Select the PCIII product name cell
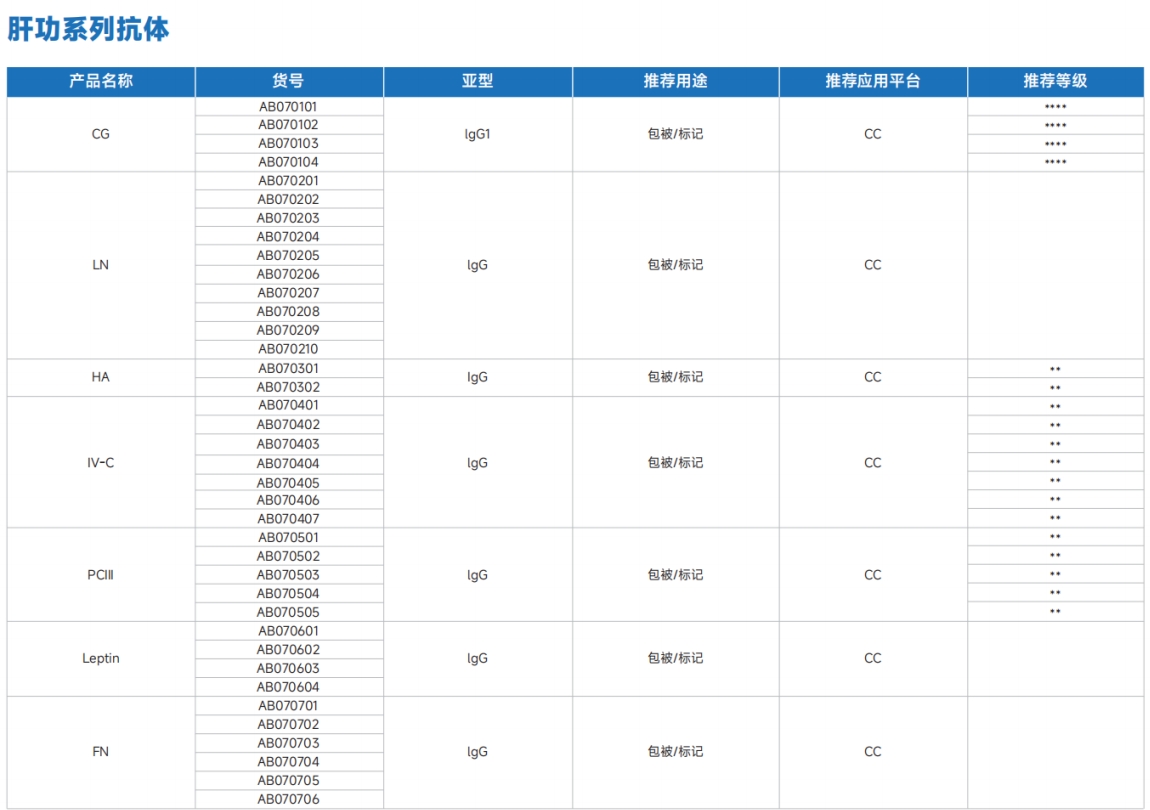Screen dimensions: 1150x810 click(x=100, y=575)
